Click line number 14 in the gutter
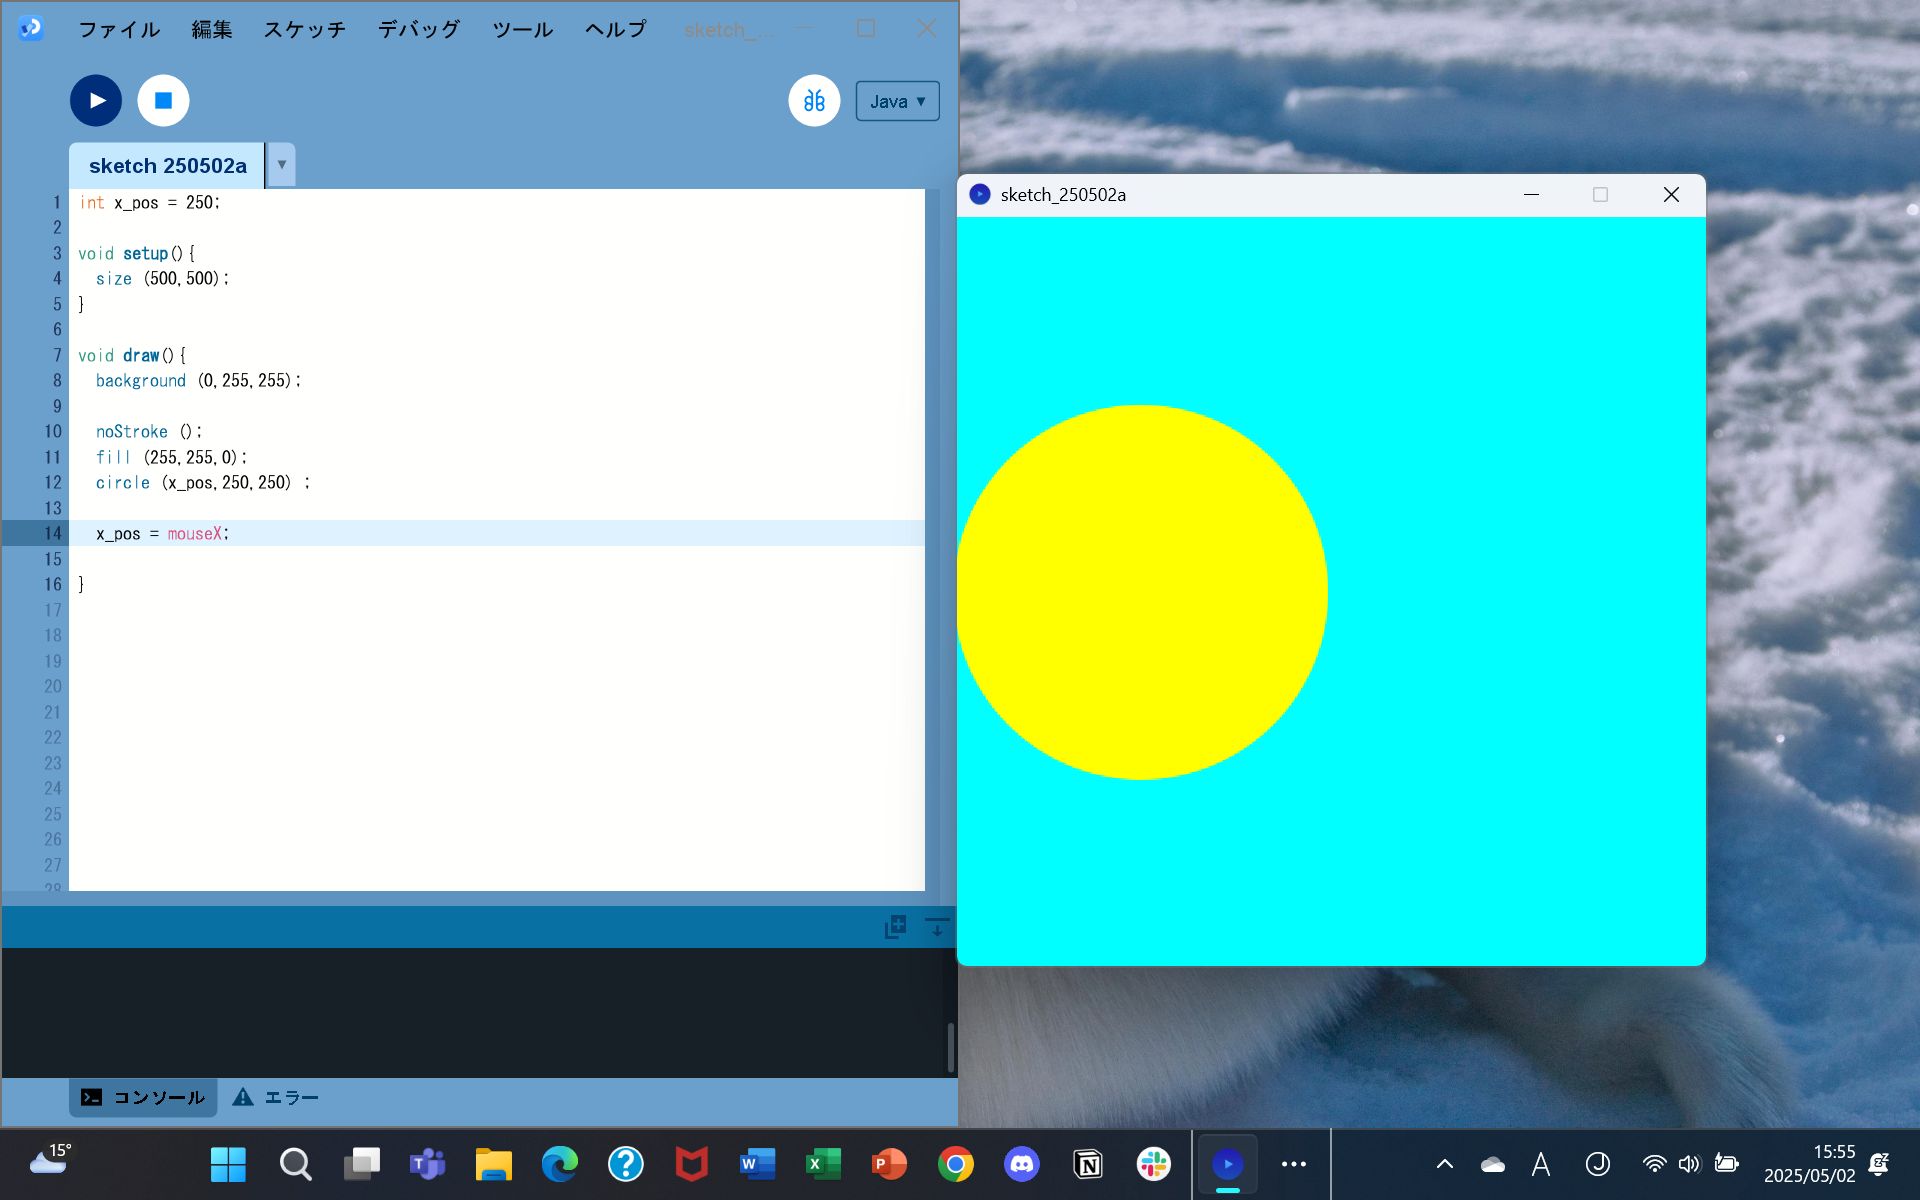Image resolution: width=1920 pixels, height=1200 pixels. click(x=53, y=533)
